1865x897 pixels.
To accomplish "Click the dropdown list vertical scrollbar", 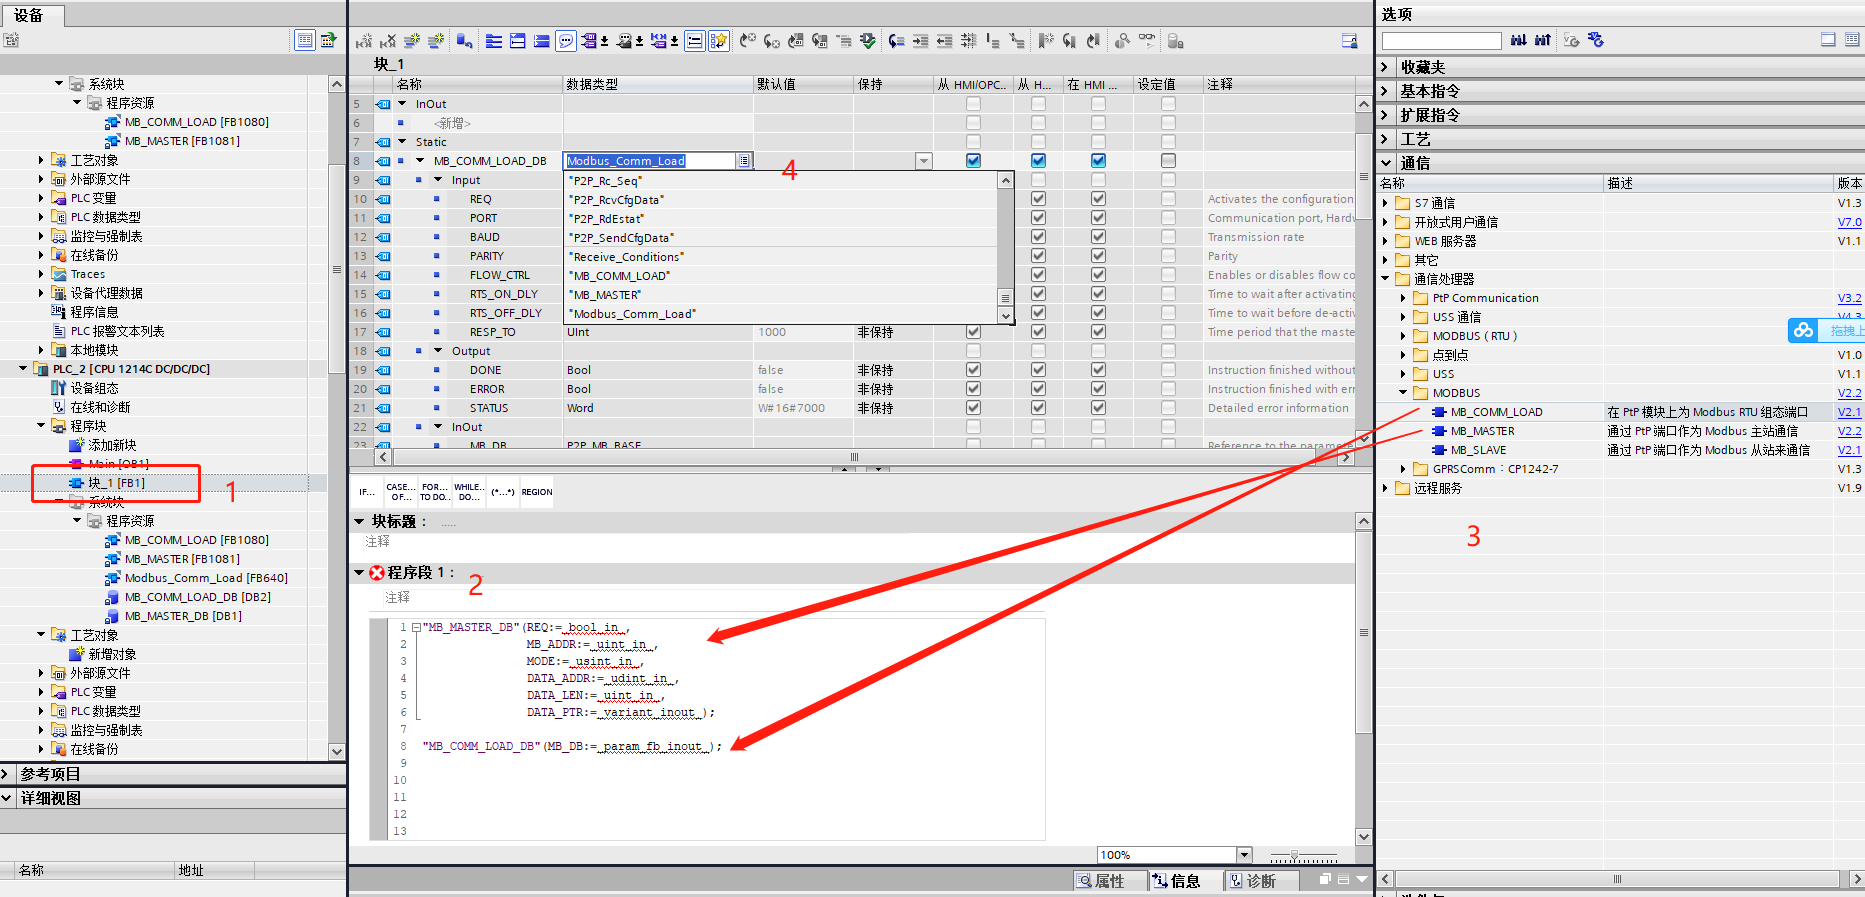I will click(1006, 248).
